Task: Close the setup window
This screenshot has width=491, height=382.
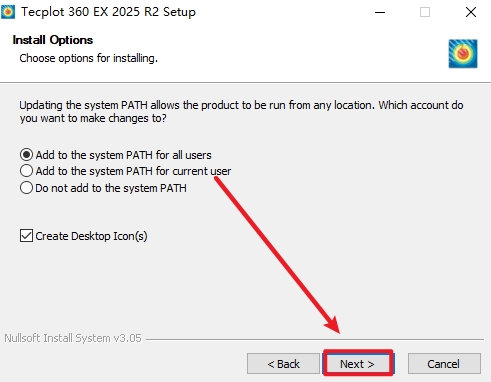Action: (471, 12)
